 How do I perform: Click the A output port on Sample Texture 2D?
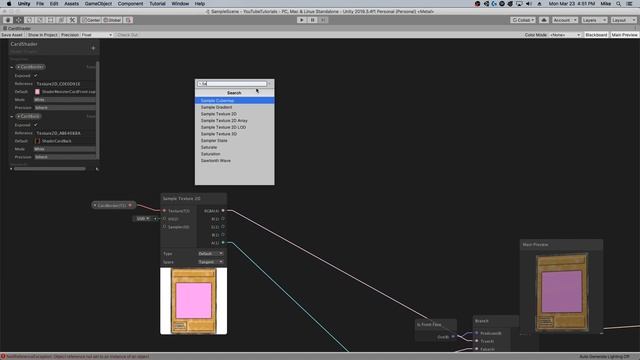(x=223, y=242)
